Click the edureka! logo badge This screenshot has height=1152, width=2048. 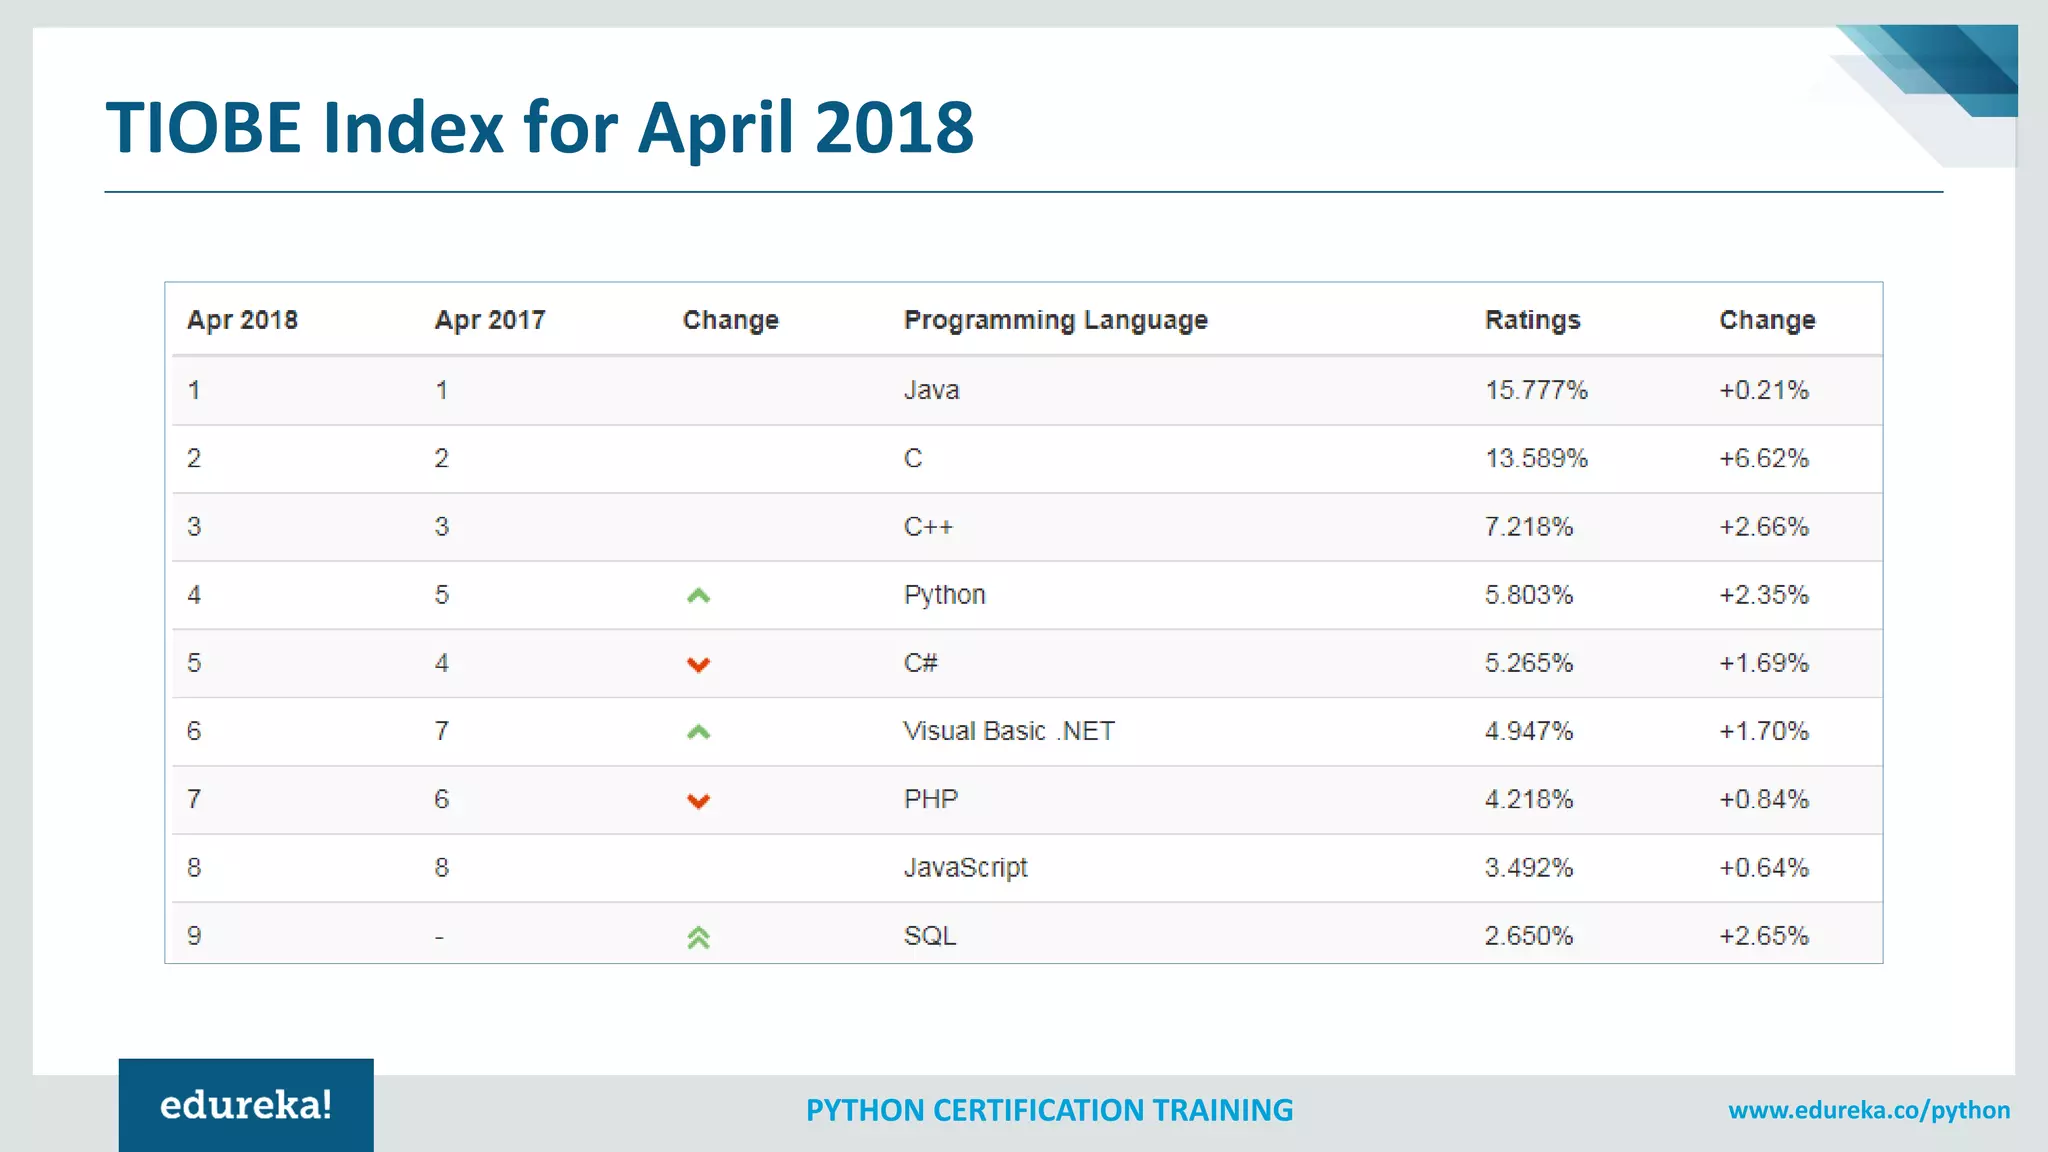246,1105
